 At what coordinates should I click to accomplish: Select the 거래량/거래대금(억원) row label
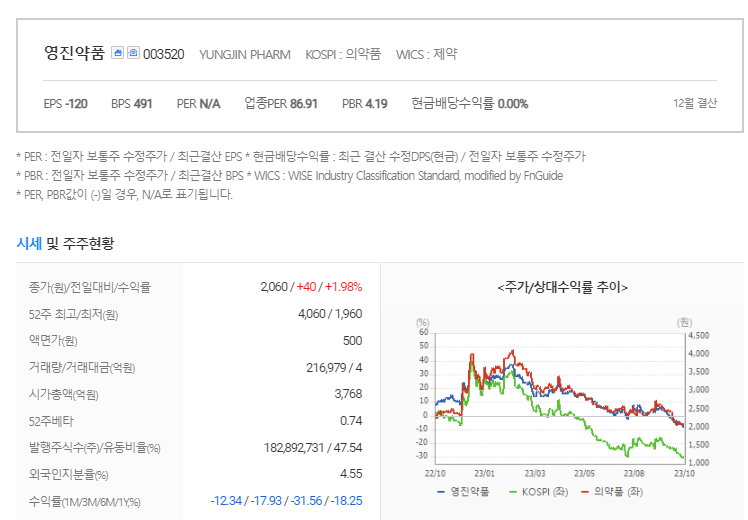(x=82, y=367)
